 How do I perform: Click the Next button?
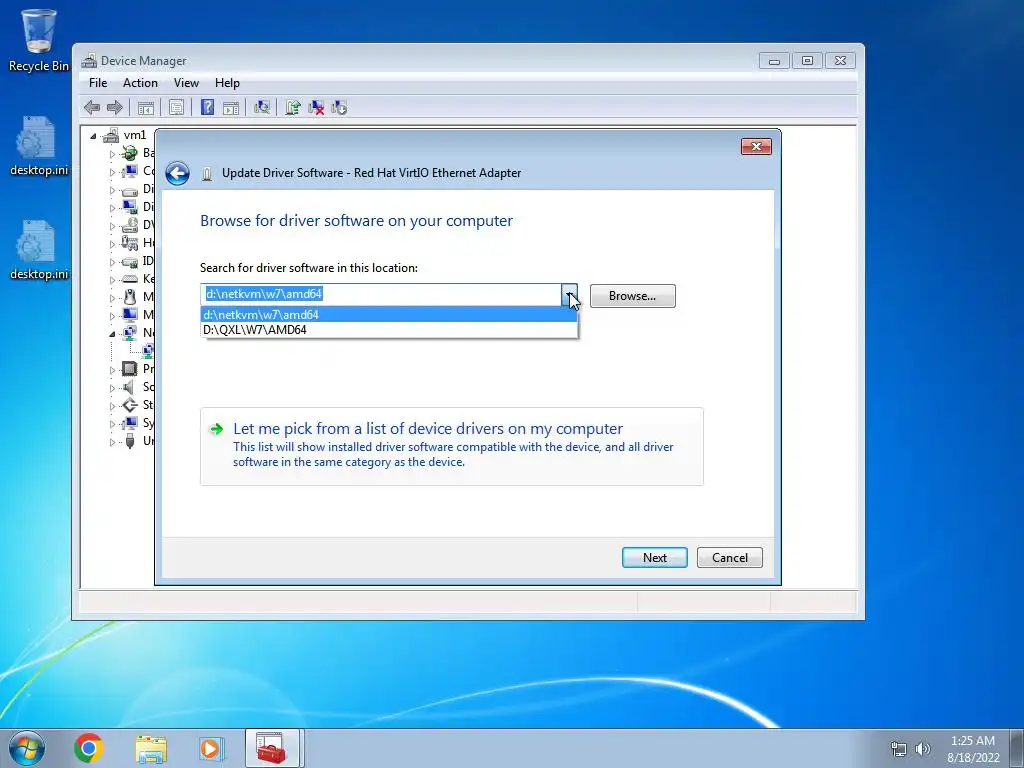pyautogui.click(x=654, y=558)
